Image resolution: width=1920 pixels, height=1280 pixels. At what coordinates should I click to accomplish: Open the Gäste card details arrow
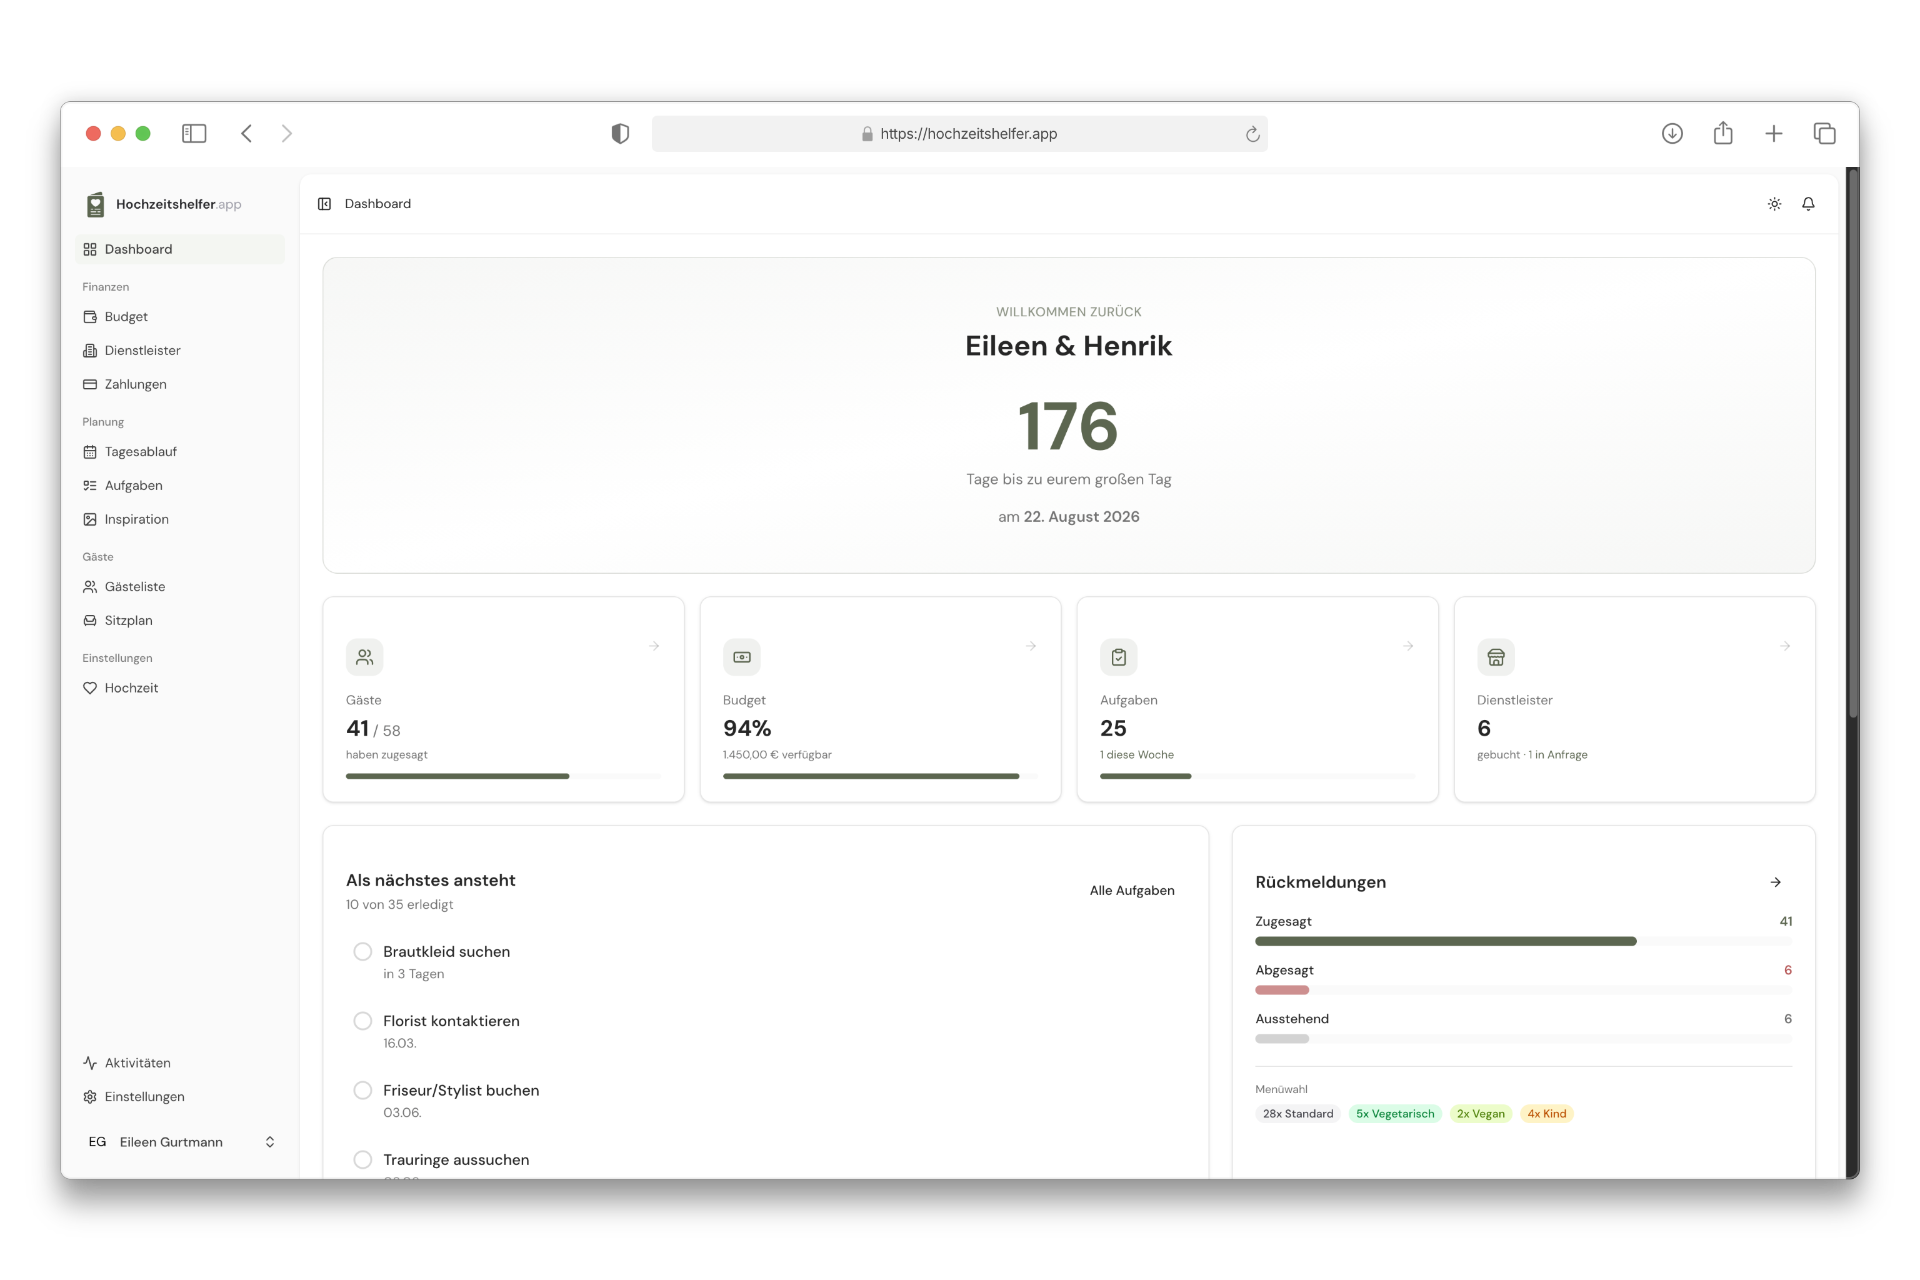pos(655,646)
